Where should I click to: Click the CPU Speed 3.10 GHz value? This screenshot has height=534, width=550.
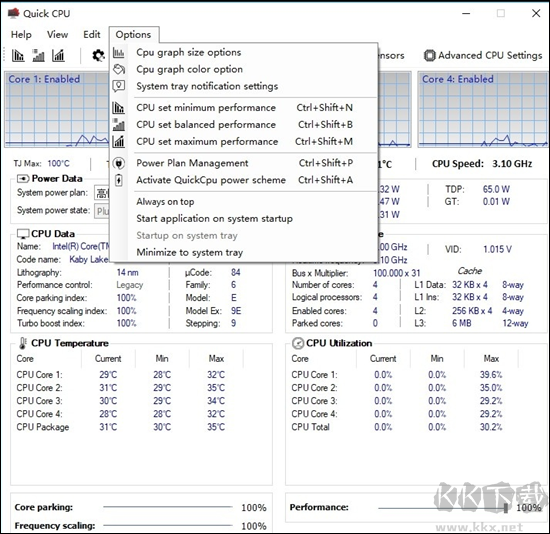(x=512, y=164)
